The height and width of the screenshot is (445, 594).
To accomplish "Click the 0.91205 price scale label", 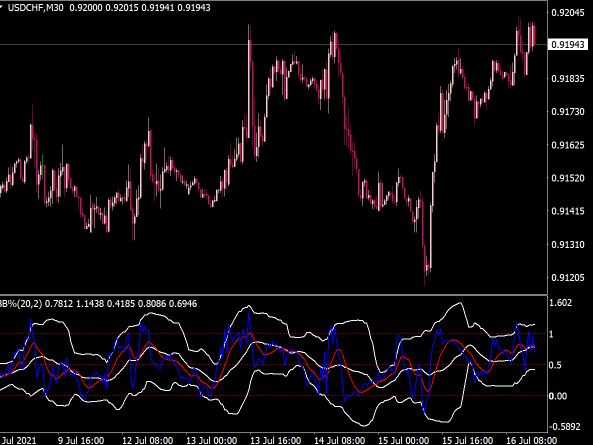I will point(567,277).
